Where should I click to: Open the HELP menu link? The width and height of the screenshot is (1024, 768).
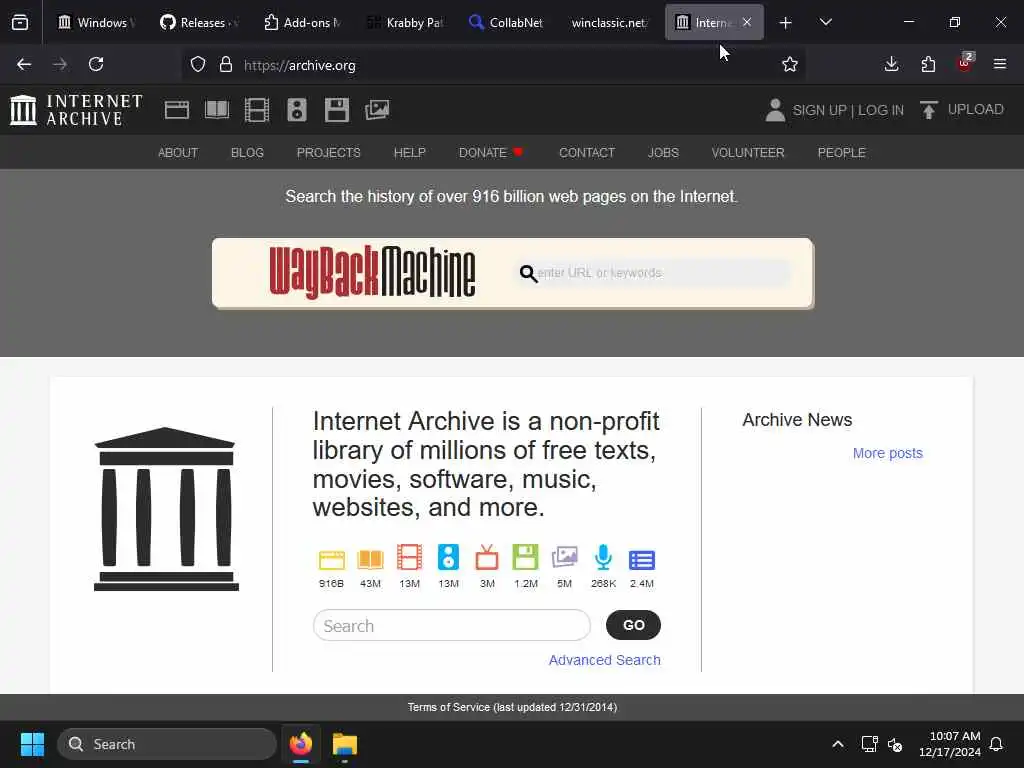409,153
